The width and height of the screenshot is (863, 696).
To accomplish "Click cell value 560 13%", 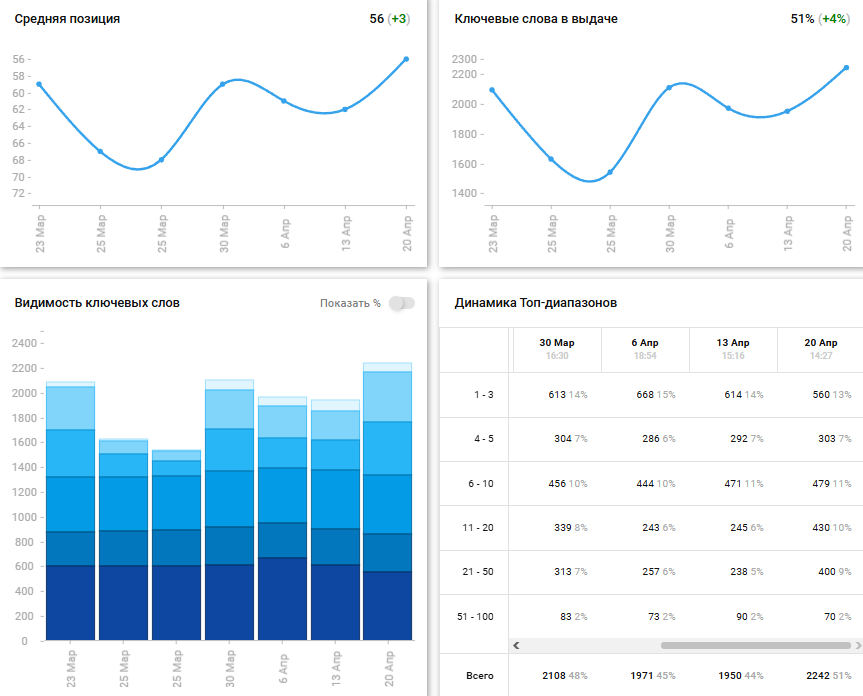I will click(x=832, y=394).
